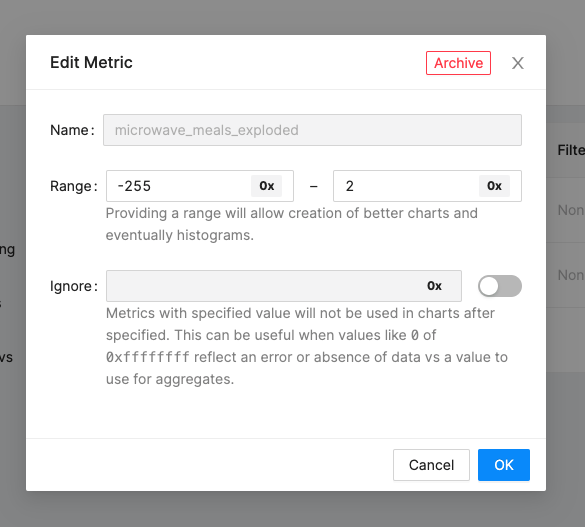
Task: Focus the range maximum field showing 2
Action: (x=406, y=186)
